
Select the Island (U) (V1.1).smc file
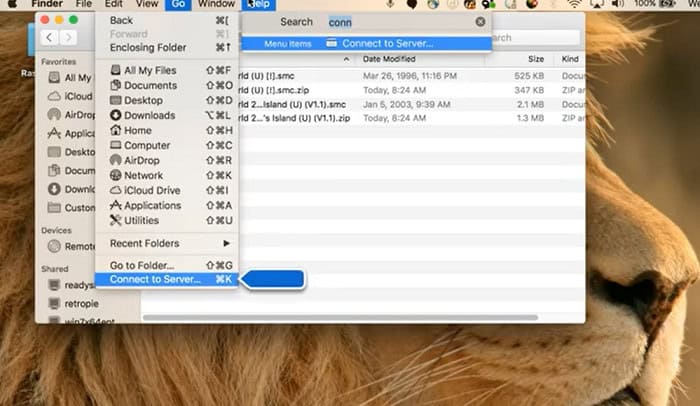pyautogui.click(x=411, y=104)
